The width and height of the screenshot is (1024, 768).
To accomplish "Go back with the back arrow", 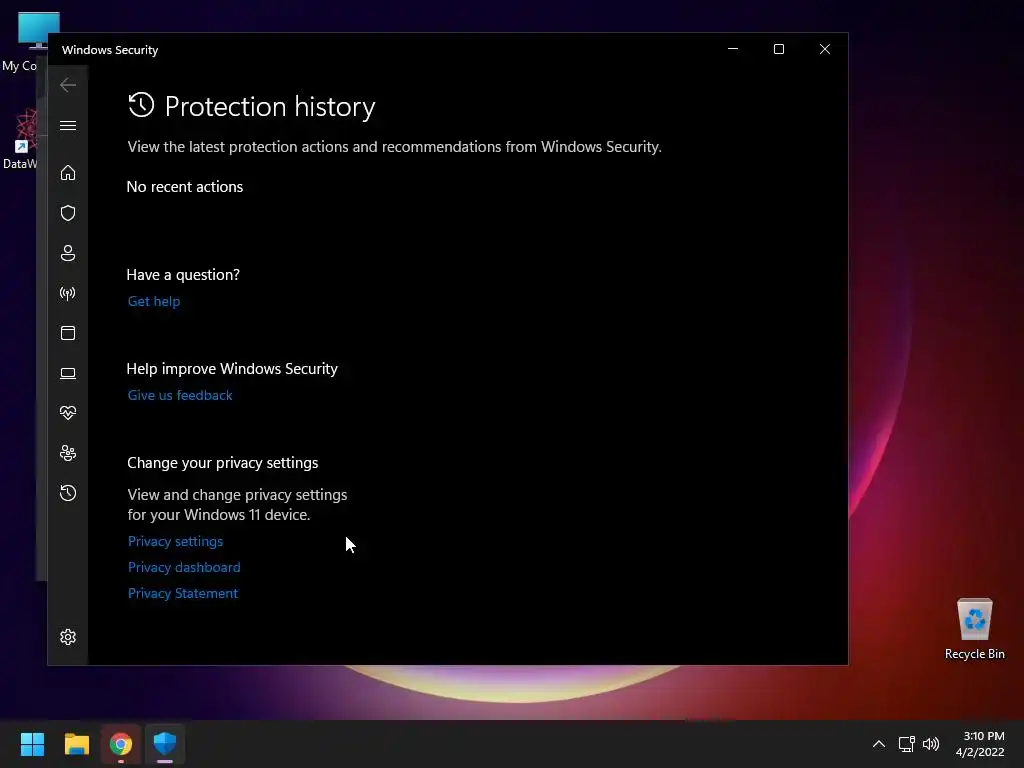I will pos(68,85).
